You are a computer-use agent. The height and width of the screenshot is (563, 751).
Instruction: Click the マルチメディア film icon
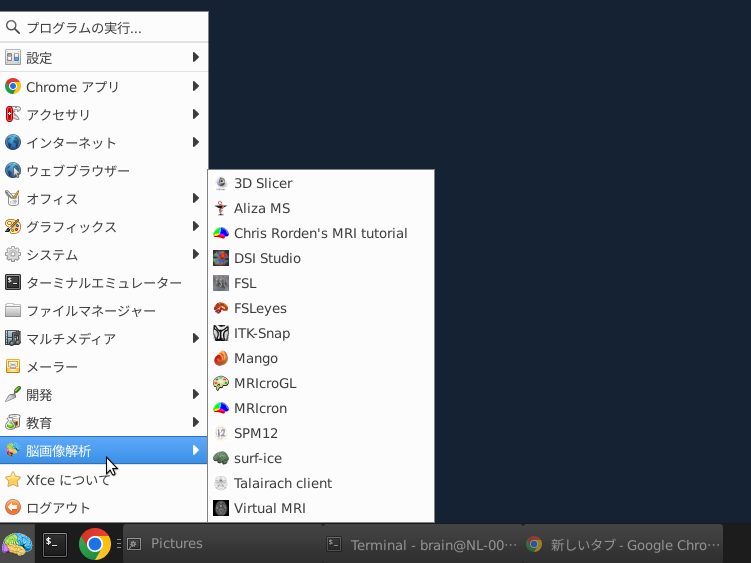[13, 338]
